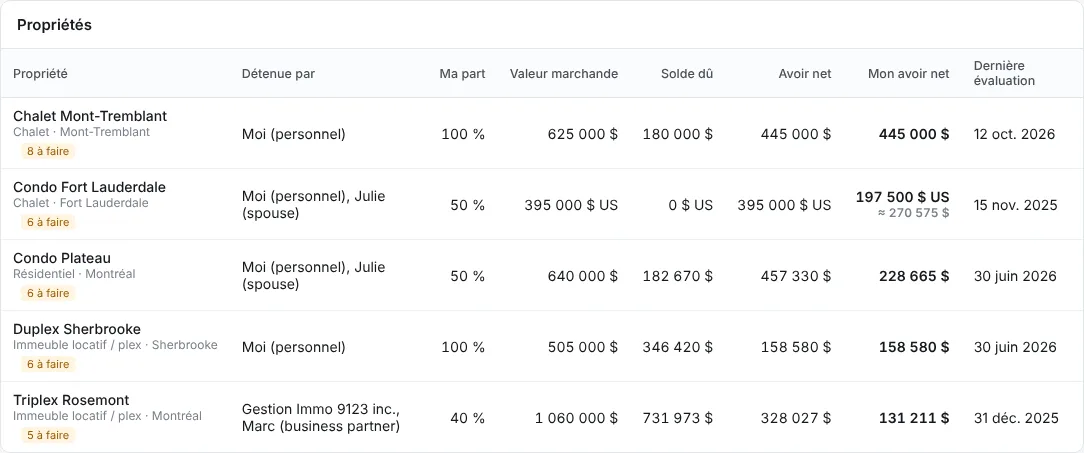This screenshot has width=1084, height=453.
Task: Select my net equity 197 500 $ US
Action: click(902, 197)
